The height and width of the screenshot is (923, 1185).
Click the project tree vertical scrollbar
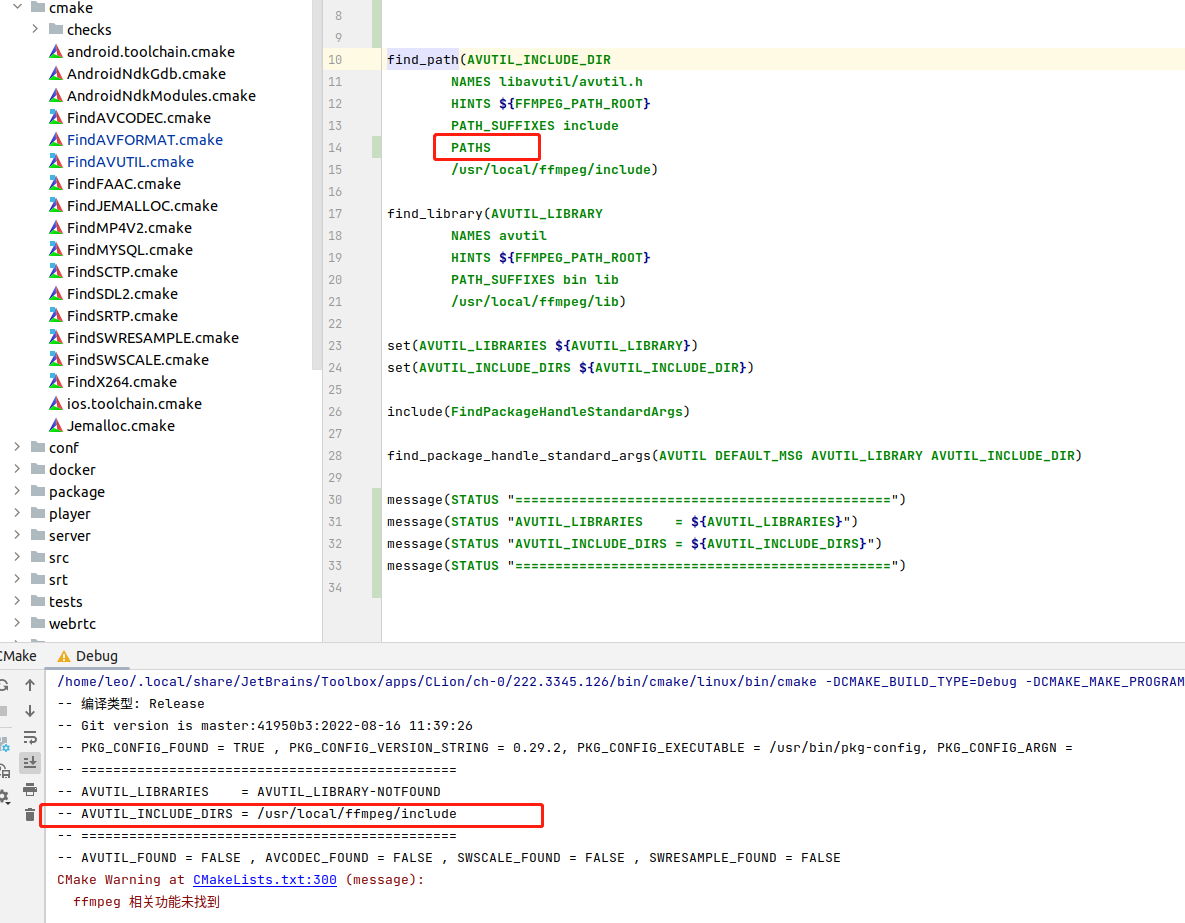pyautogui.click(x=317, y=185)
